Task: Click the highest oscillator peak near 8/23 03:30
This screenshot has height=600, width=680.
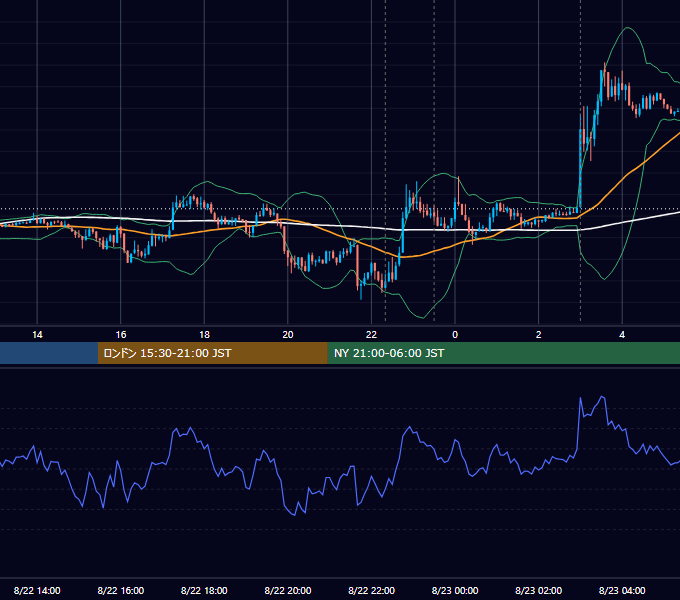Action: click(602, 397)
